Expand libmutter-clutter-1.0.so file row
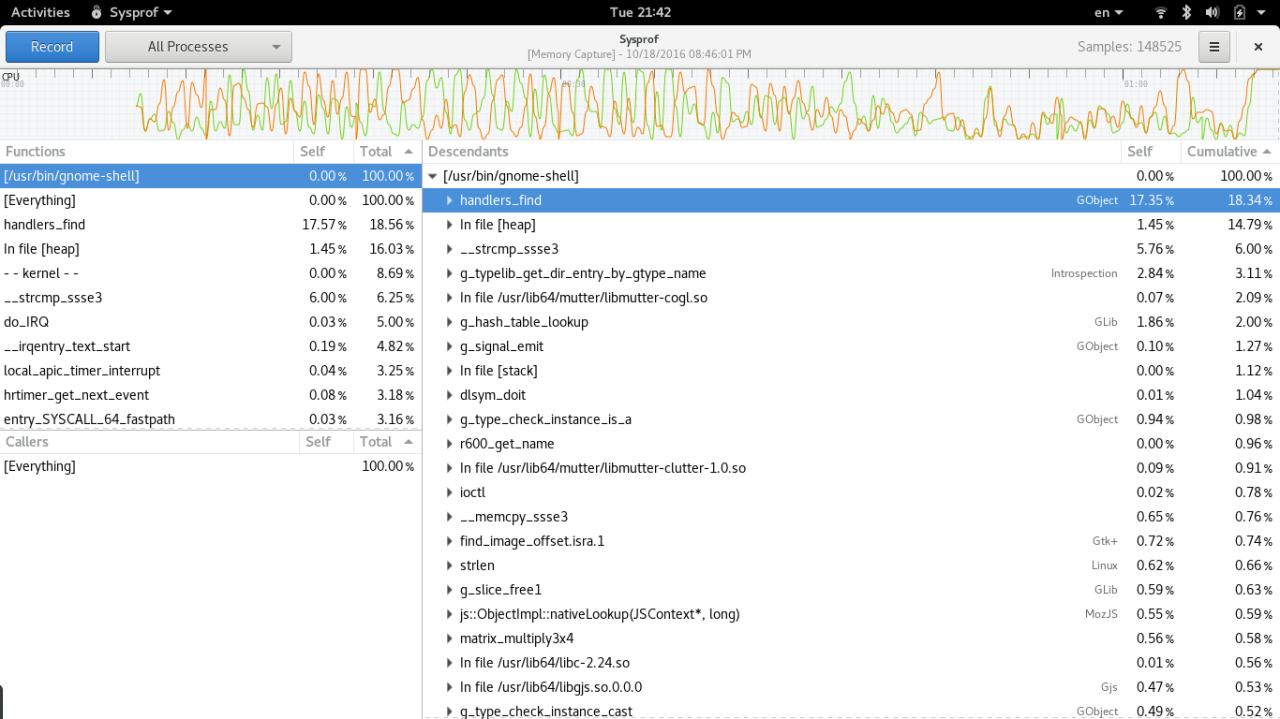 [449, 468]
